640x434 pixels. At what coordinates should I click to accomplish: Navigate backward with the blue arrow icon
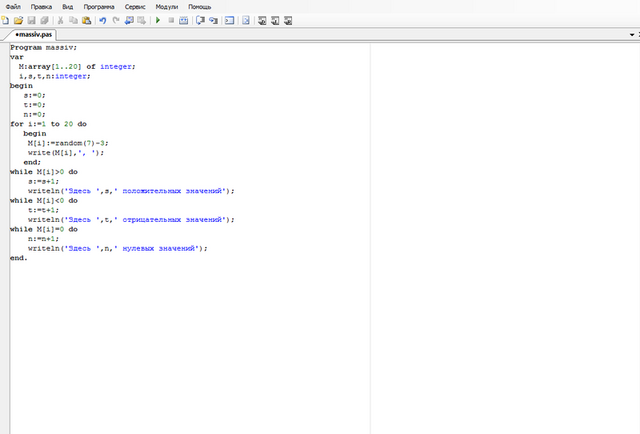129,20
